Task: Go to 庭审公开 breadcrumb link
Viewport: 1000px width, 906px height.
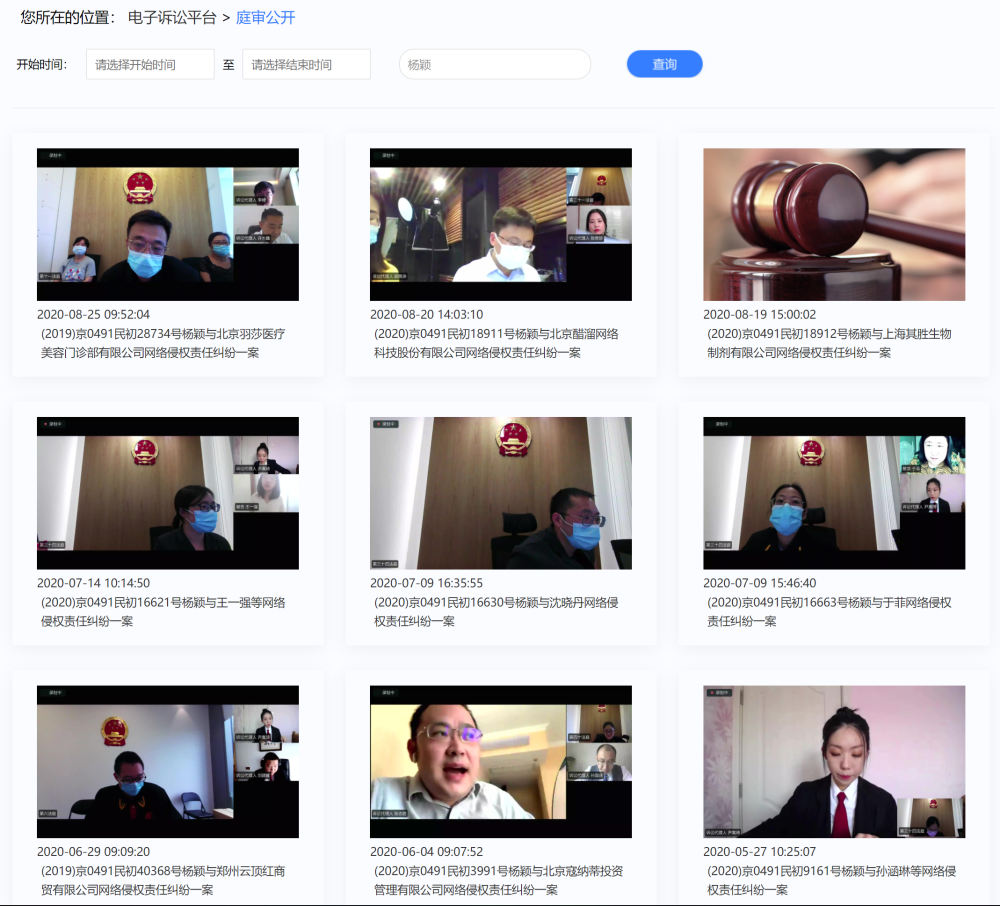Action: click(x=265, y=17)
